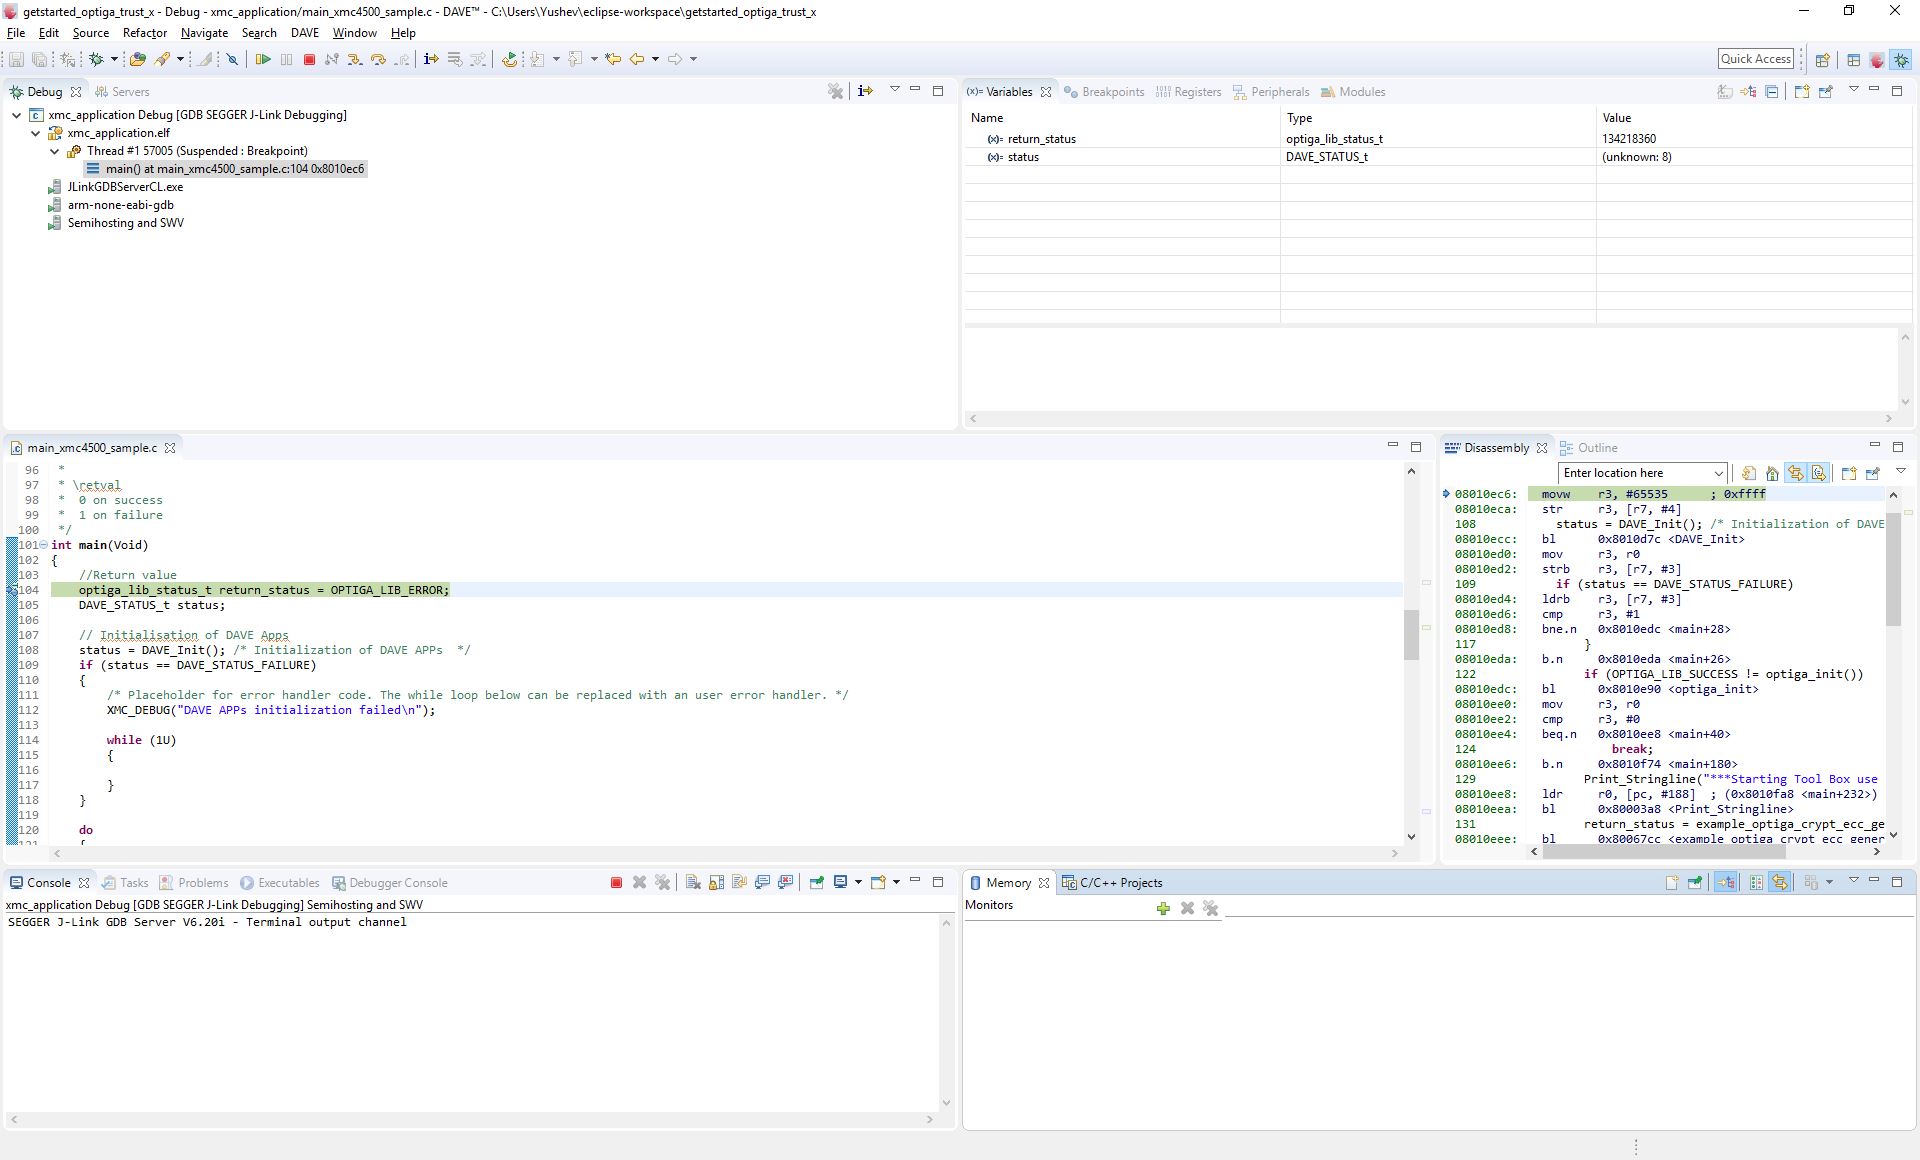Image resolution: width=1920 pixels, height=1160 pixels.
Task: Click the Resume debug button
Action: pos(262,59)
